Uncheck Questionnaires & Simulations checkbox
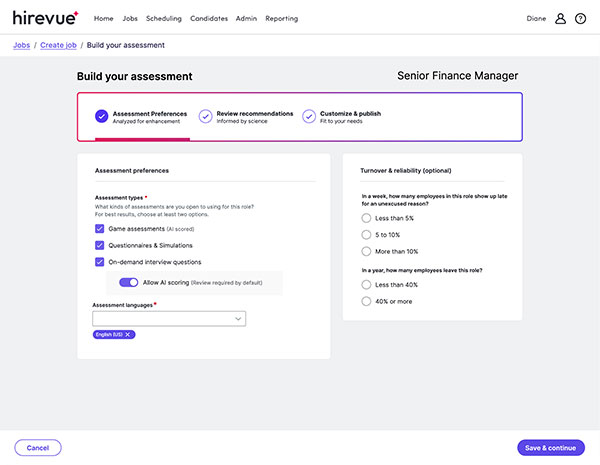The height and width of the screenshot is (465, 600). tap(100, 245)
